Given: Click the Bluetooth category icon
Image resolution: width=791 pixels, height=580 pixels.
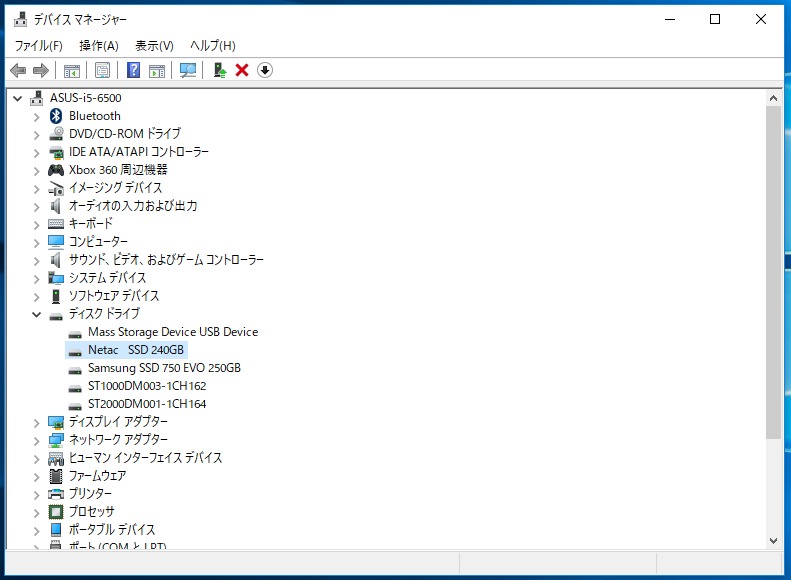Looking at the screenshot, I should coord(56,116).
